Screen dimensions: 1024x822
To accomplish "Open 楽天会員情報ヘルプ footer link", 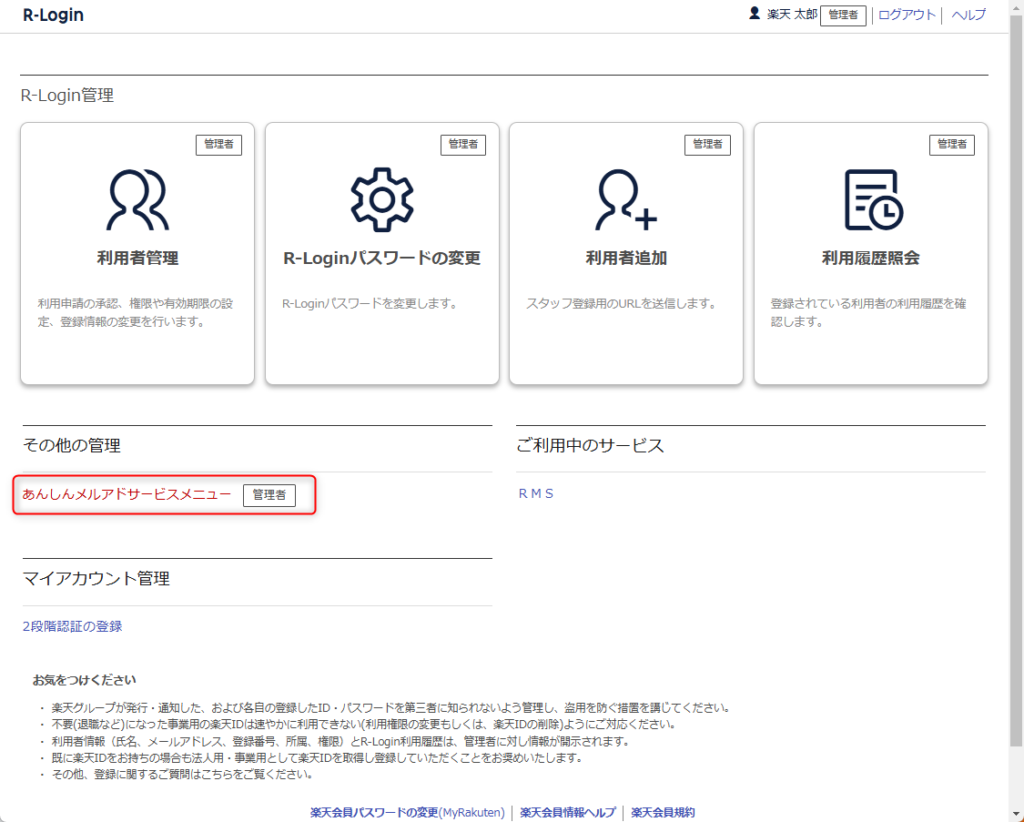I will click(x=567, y=813).
